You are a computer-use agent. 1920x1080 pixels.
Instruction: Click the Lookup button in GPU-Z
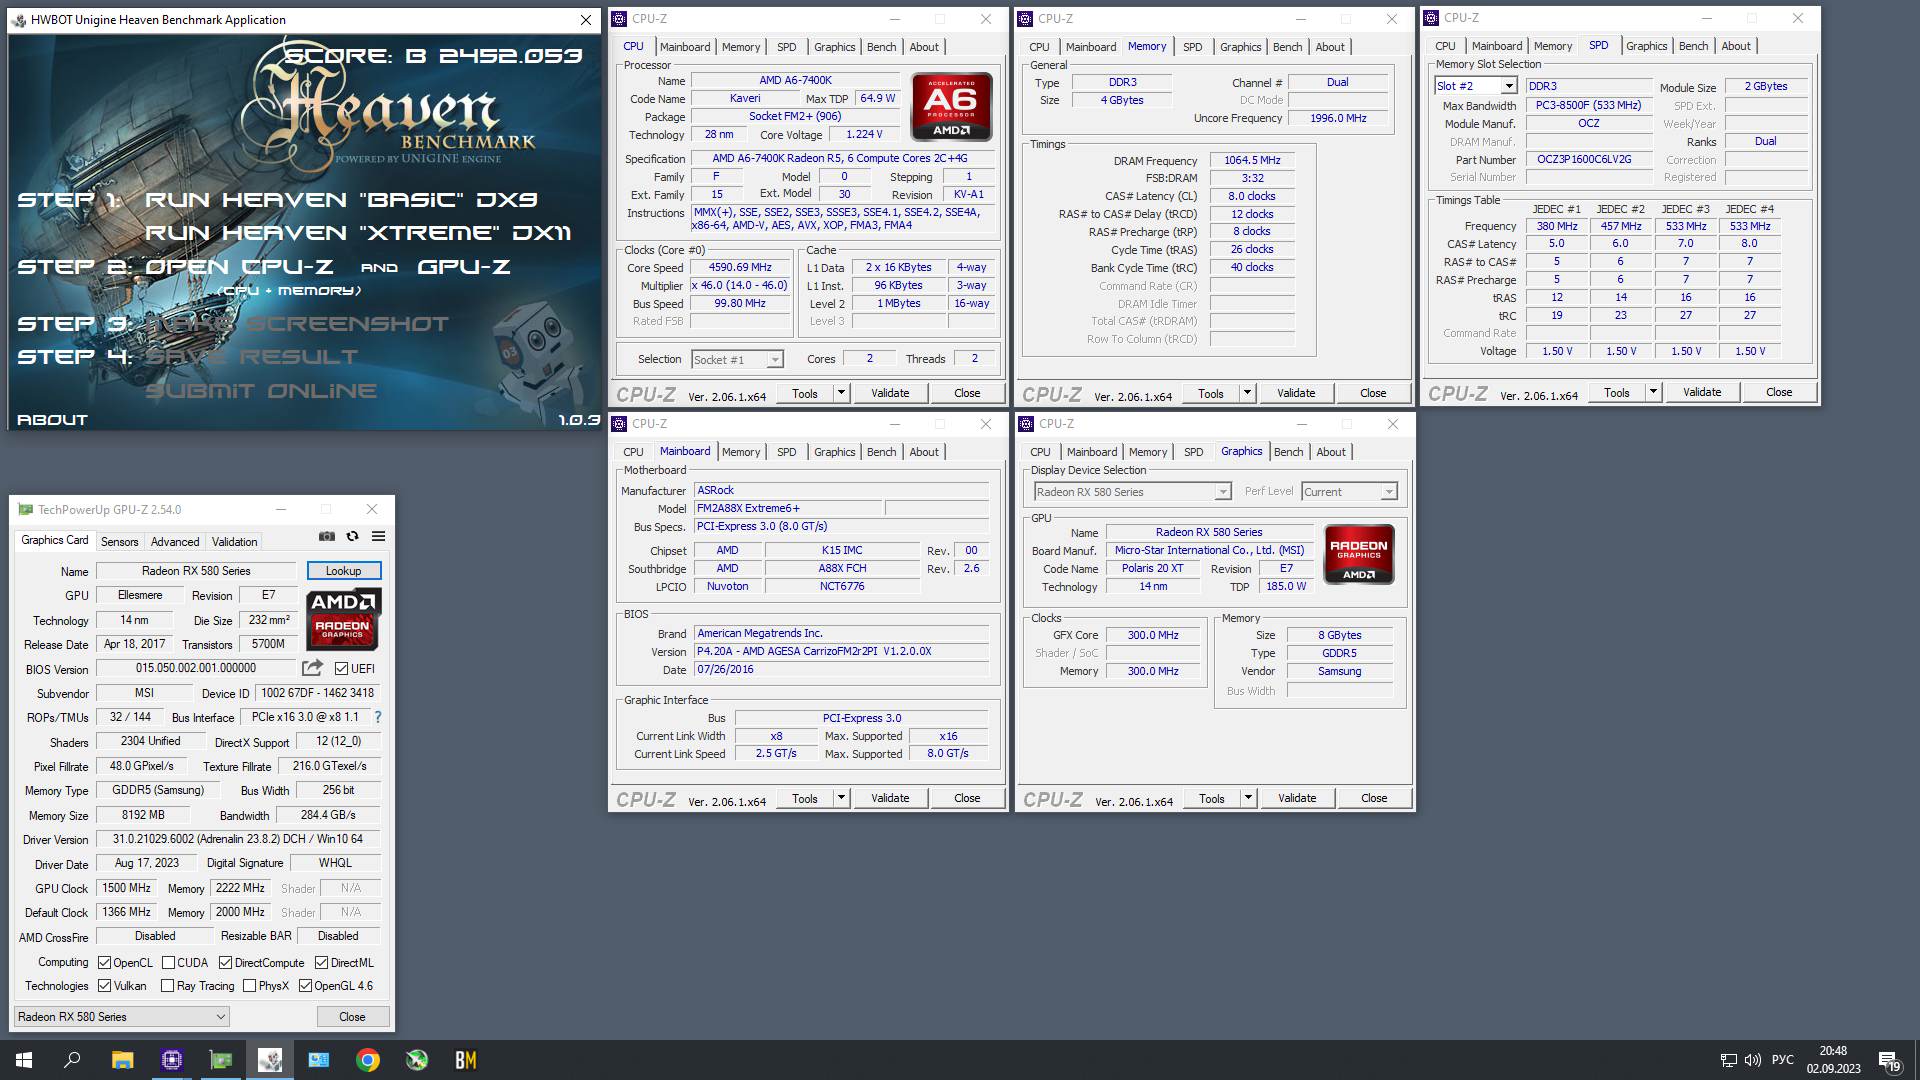click(x=343, y=570)
